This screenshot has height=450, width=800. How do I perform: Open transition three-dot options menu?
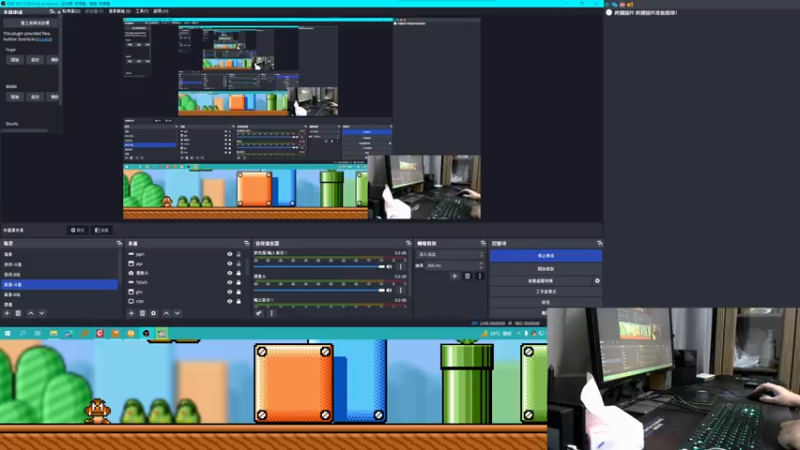480,276
